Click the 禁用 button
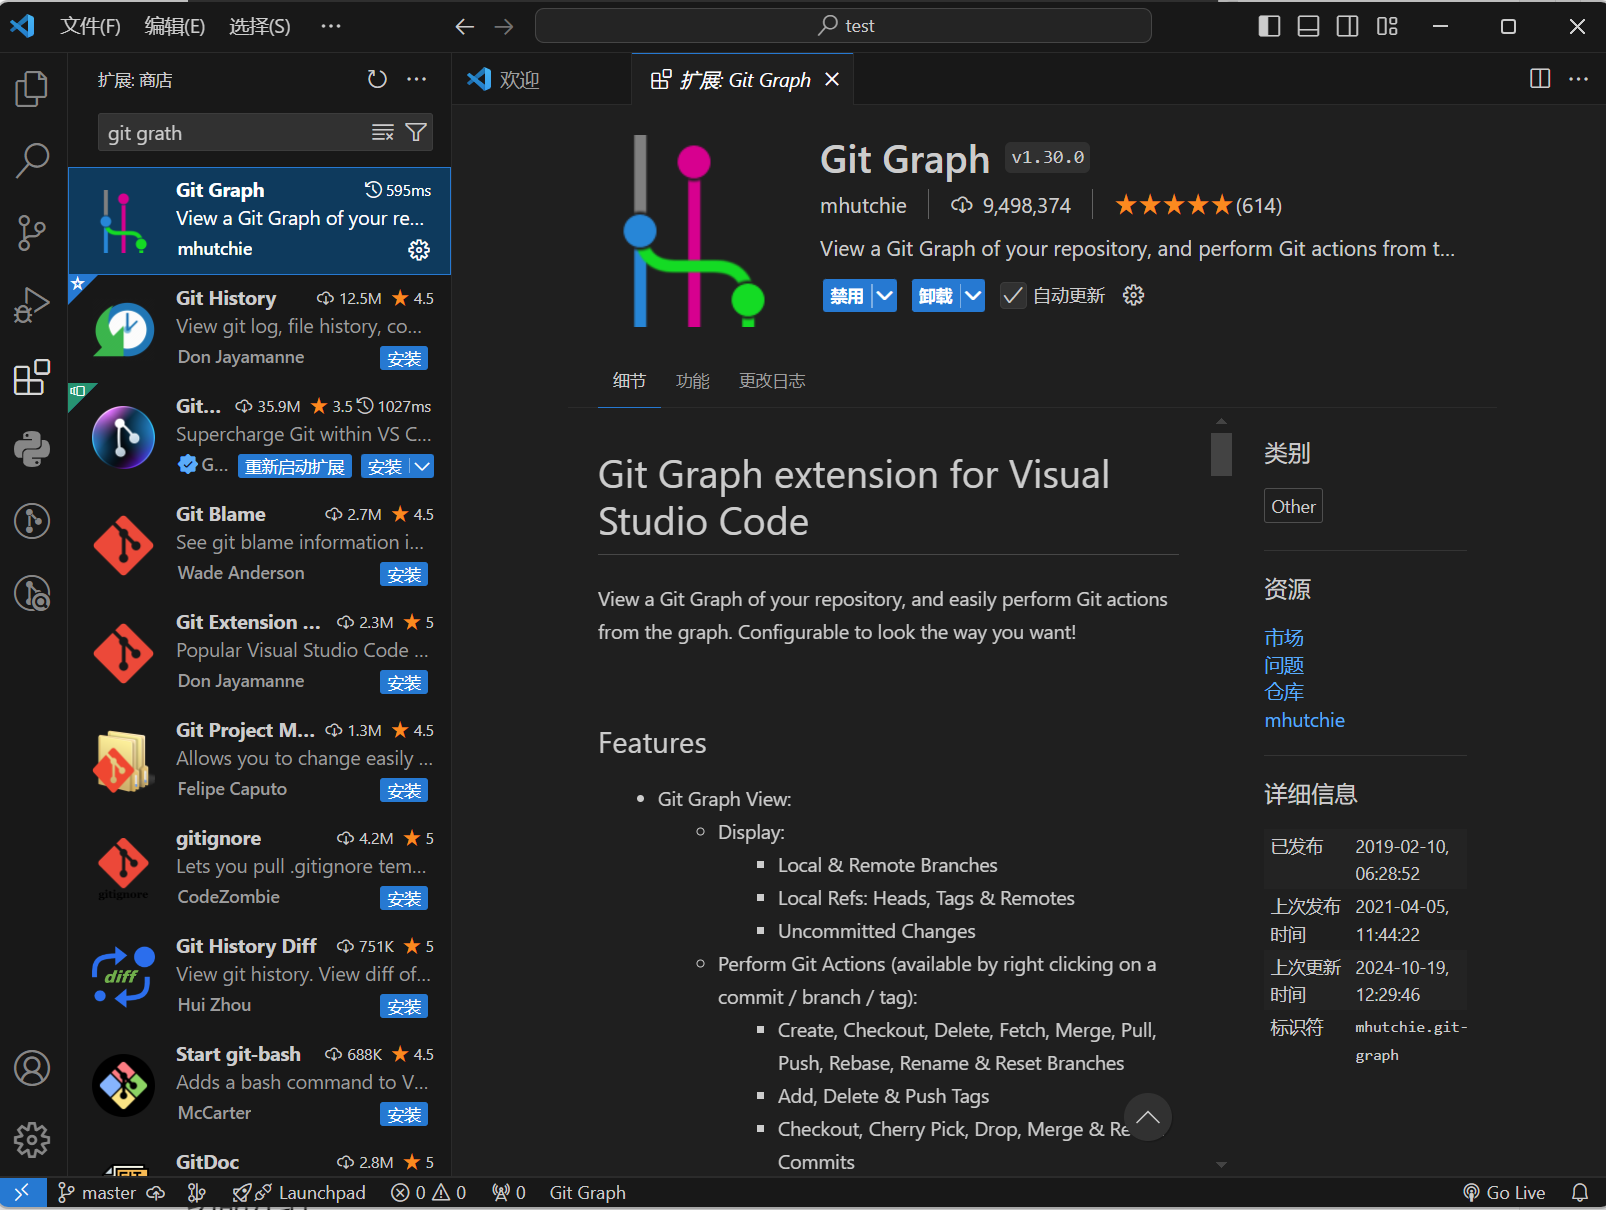1606x1210 pixels. point(847,295)
